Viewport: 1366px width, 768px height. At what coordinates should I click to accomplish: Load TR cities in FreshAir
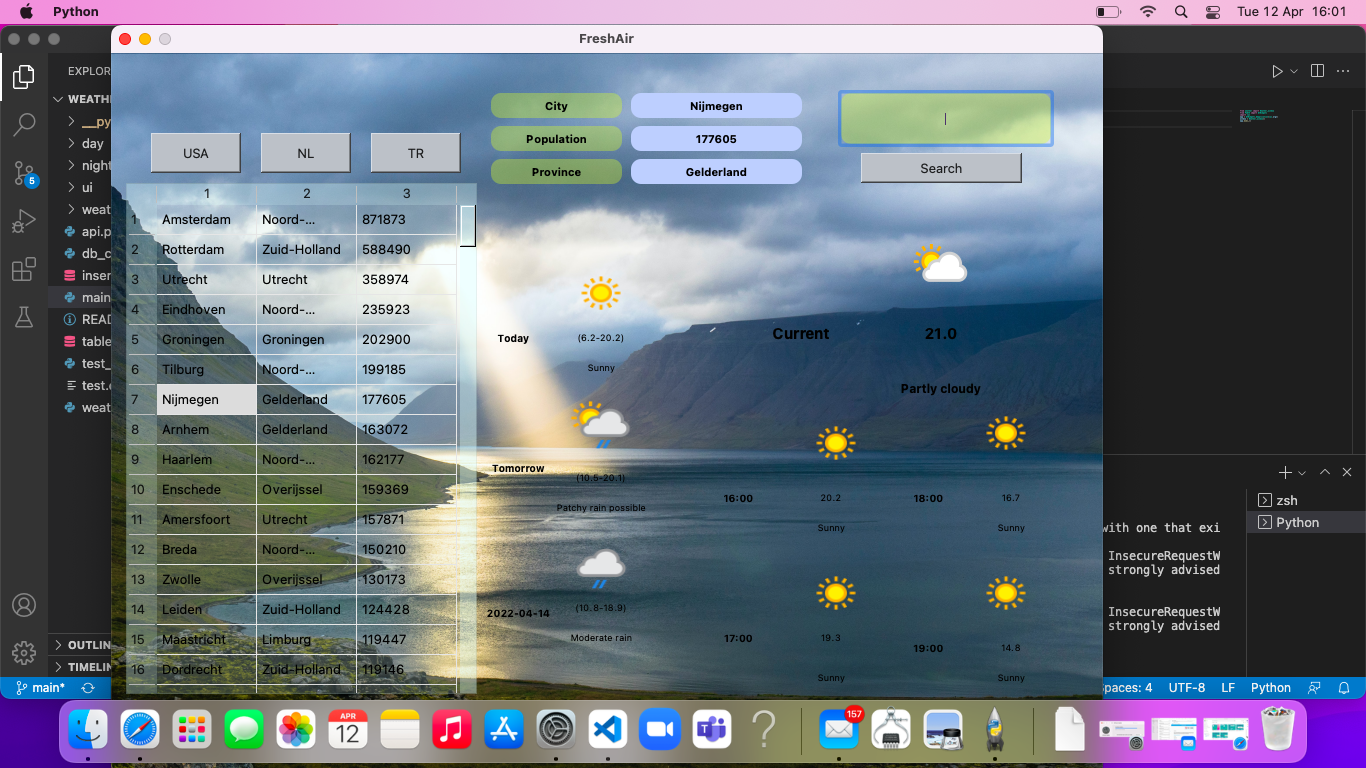[x=416, y=153]
